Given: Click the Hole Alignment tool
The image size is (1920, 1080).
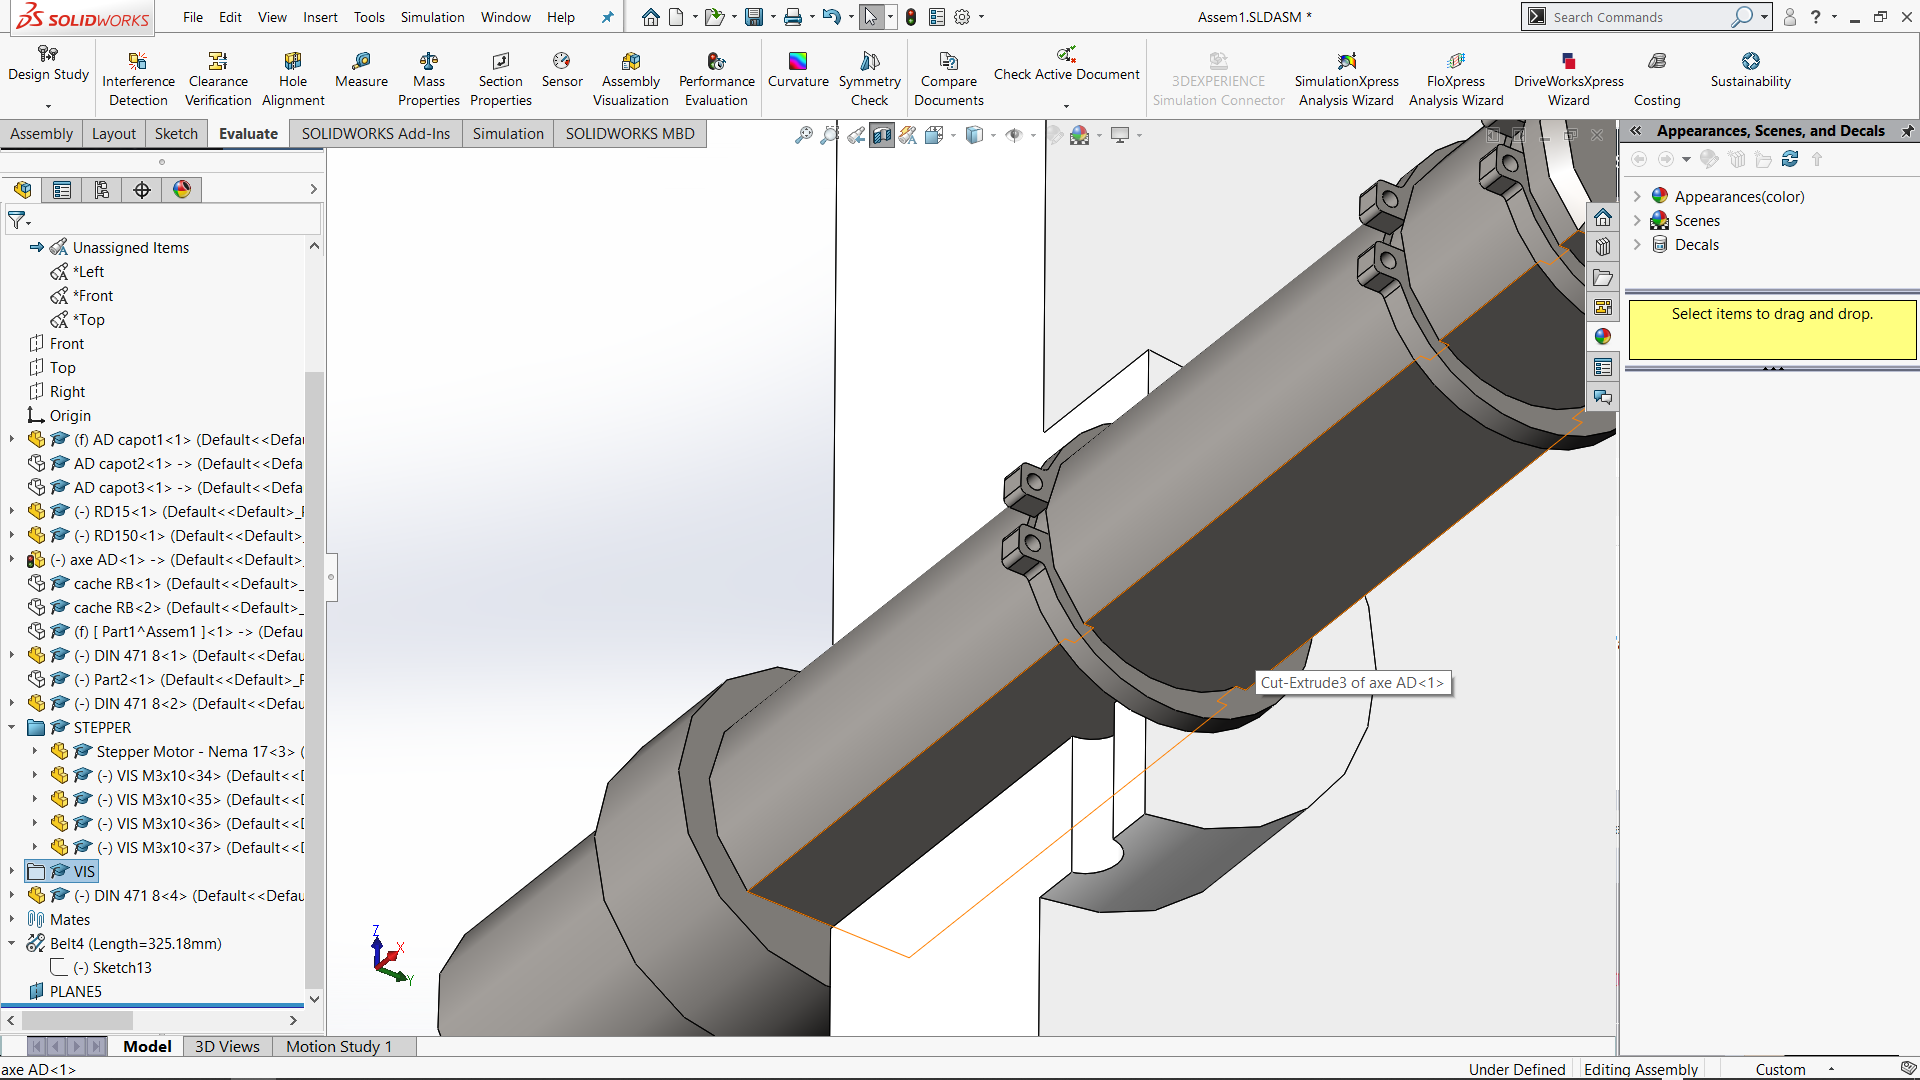Looking at the screenshot, I should click(293, 80).
